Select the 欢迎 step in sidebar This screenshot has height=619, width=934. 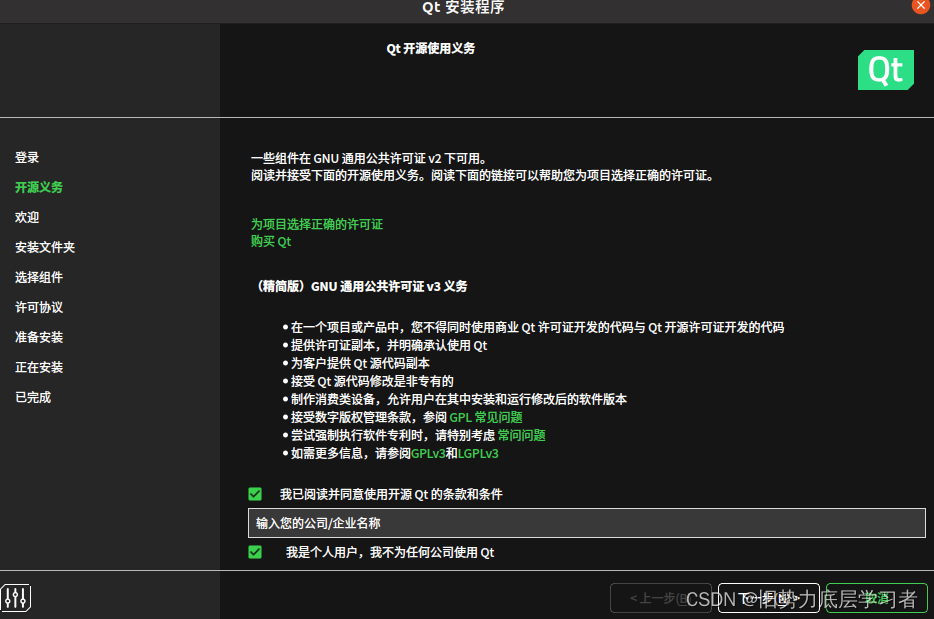pos(27,217)
